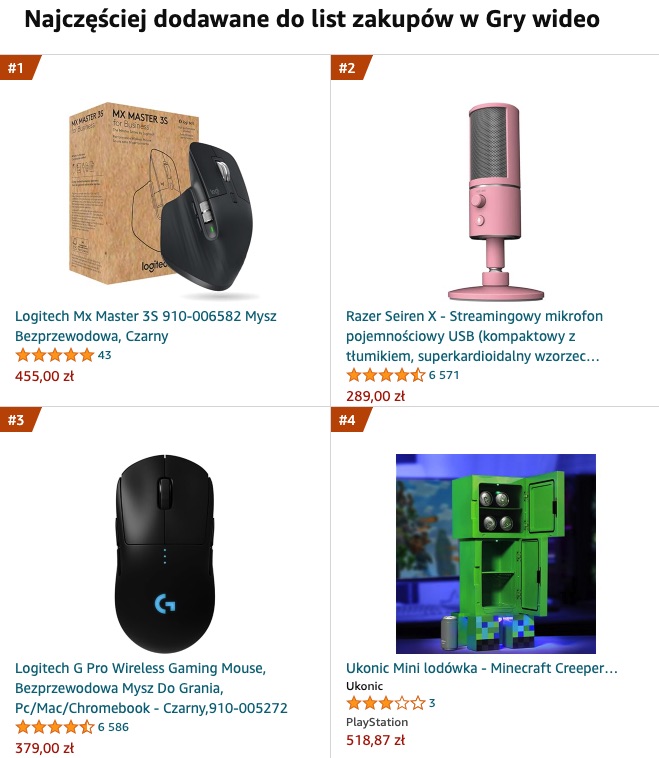
Task: Click the #1 bestseller rank badge
Action: pyautogui.click(x=19, y=68)
